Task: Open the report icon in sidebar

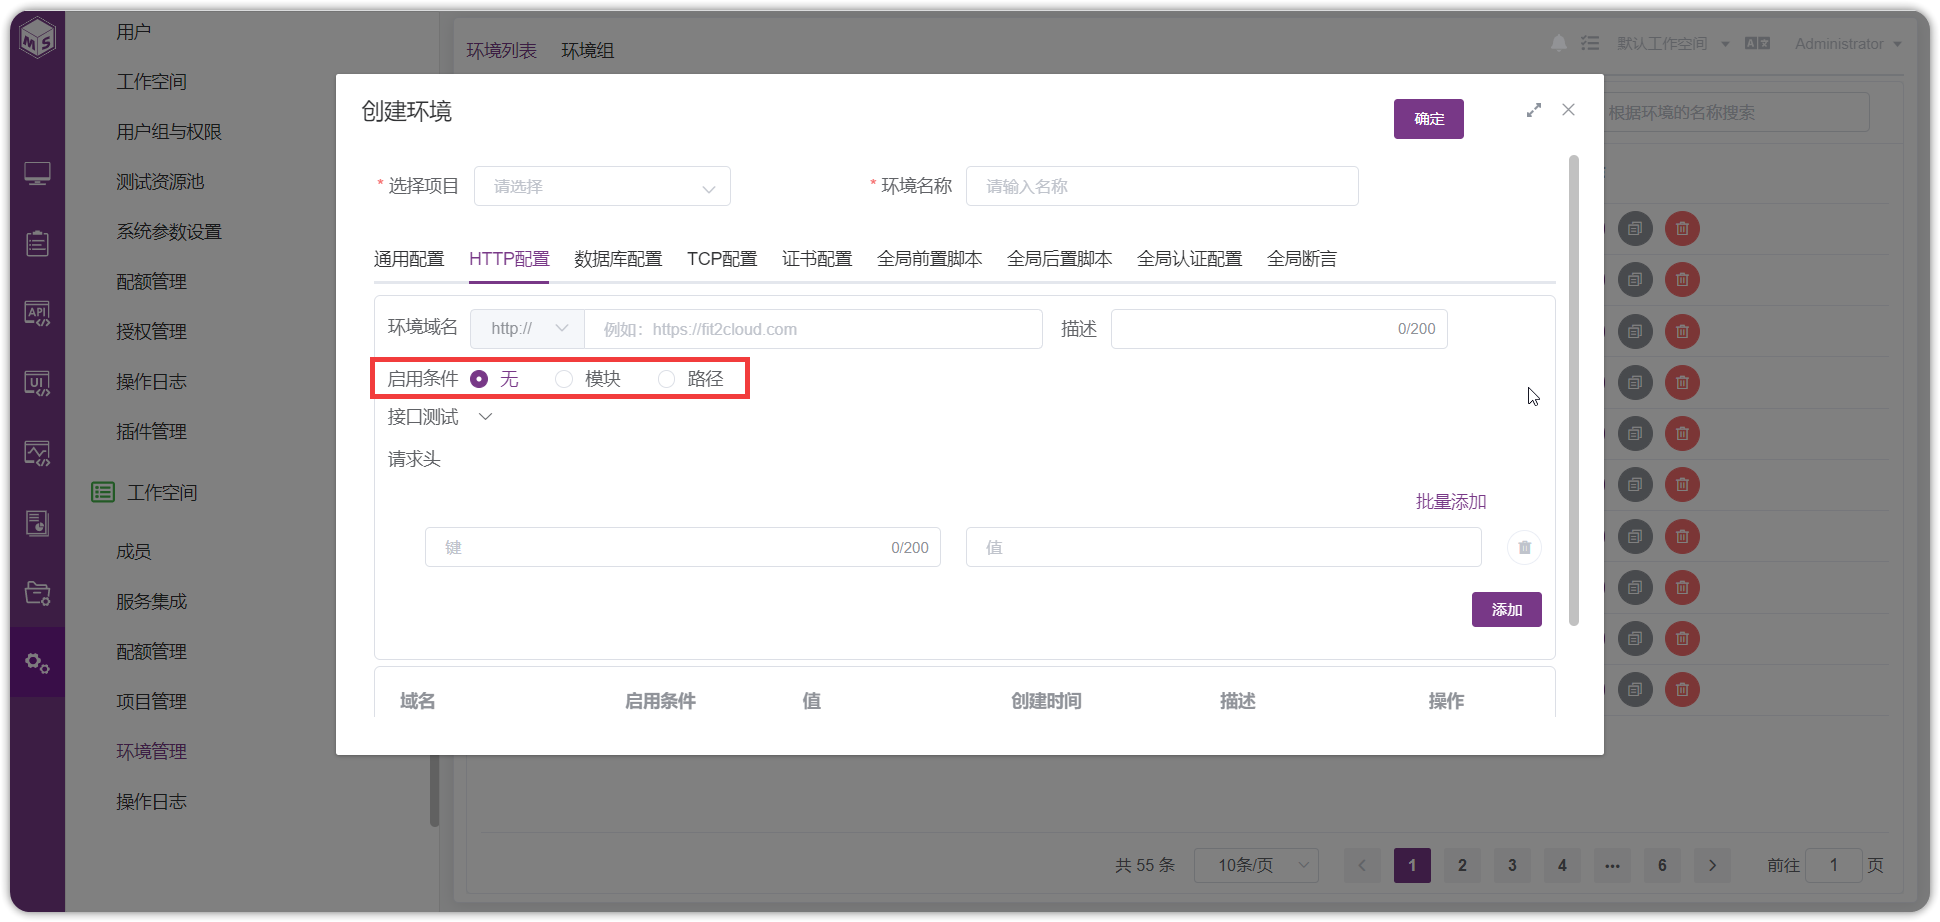Action: coord(37,523)
